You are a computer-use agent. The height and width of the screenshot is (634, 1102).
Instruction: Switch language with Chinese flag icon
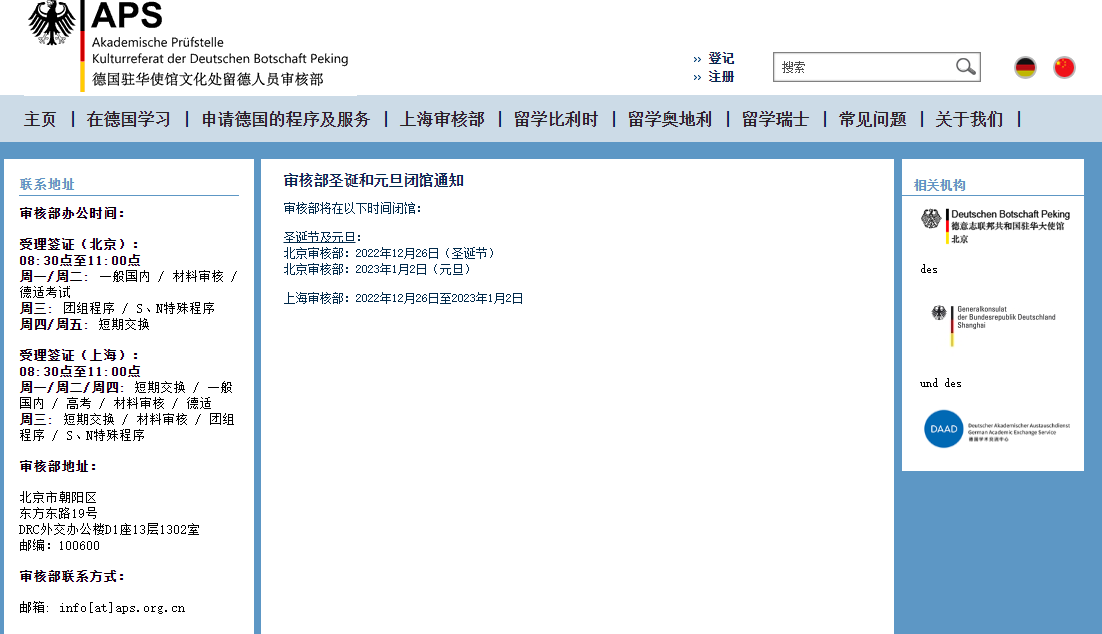tap(1064, 68)
